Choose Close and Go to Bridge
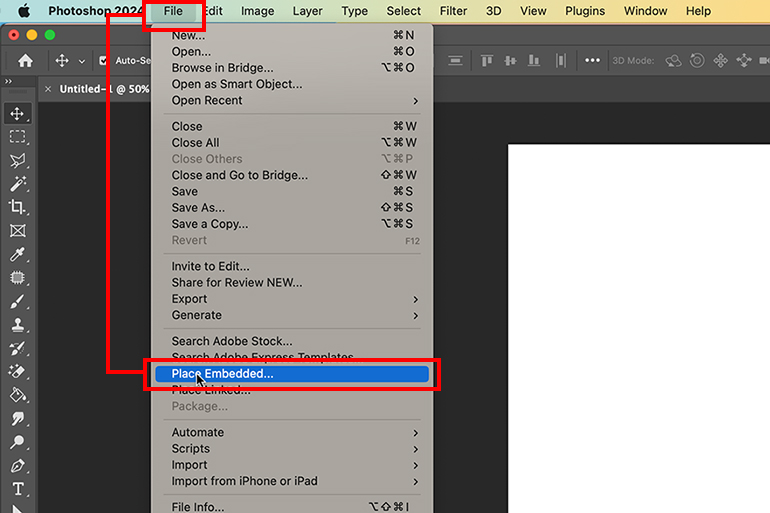 293,175
